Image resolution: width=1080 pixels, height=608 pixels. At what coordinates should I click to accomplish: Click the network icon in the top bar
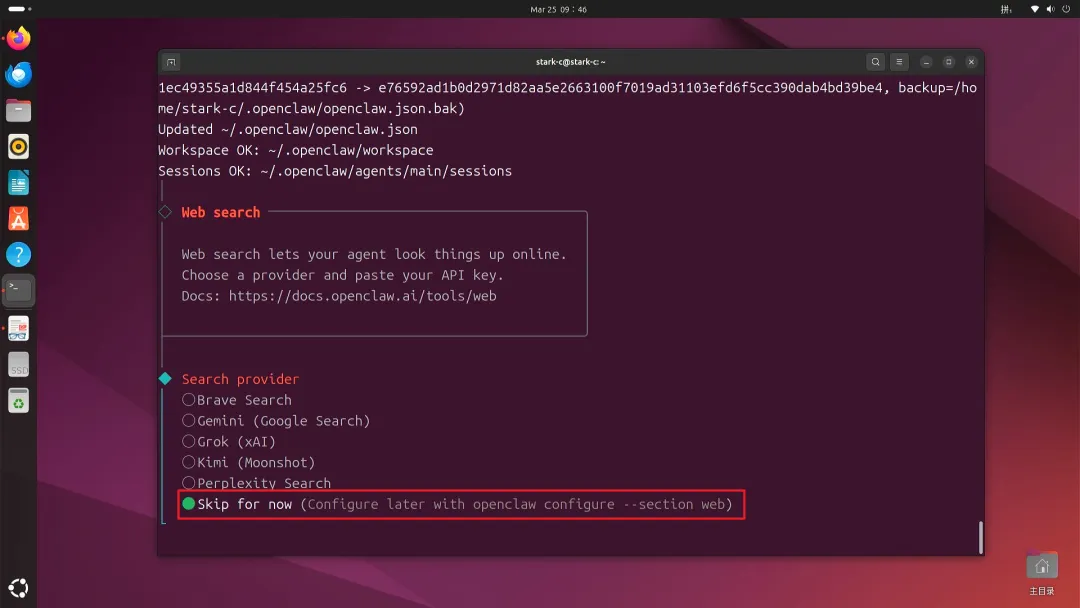pyautogui.click(x=1035, y=9)
